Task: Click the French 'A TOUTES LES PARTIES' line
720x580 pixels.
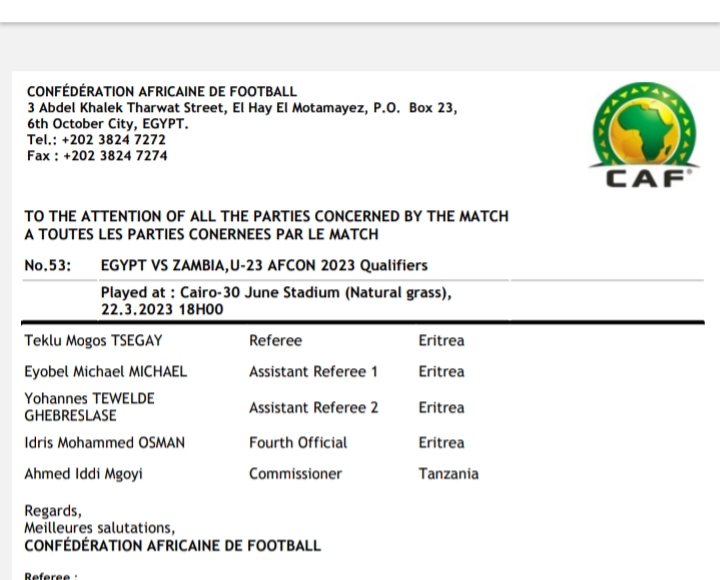Action: pos(201,234)
